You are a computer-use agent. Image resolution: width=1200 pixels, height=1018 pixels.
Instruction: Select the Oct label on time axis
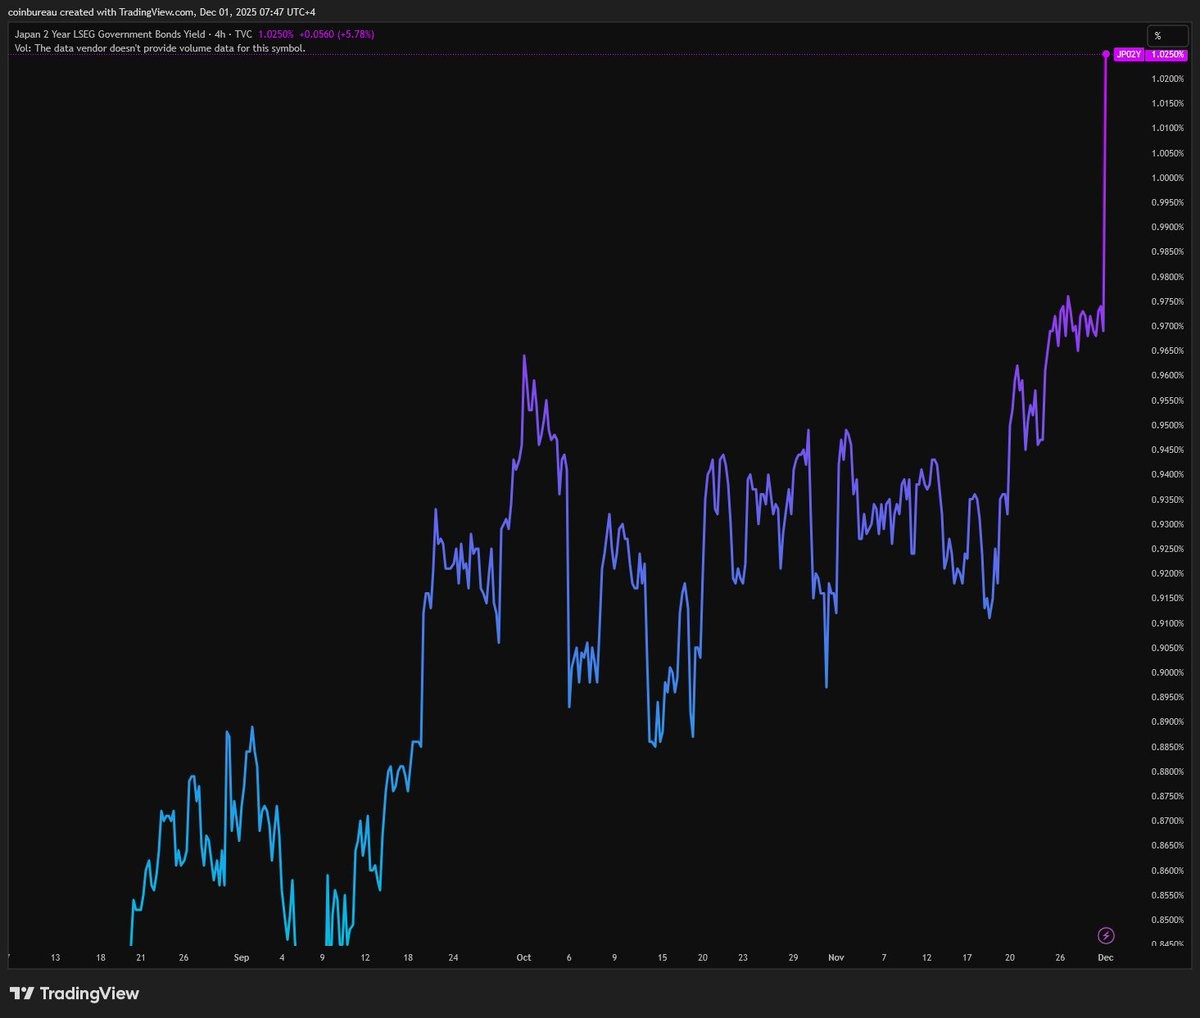pyautogui.click(x=523, y=957)
